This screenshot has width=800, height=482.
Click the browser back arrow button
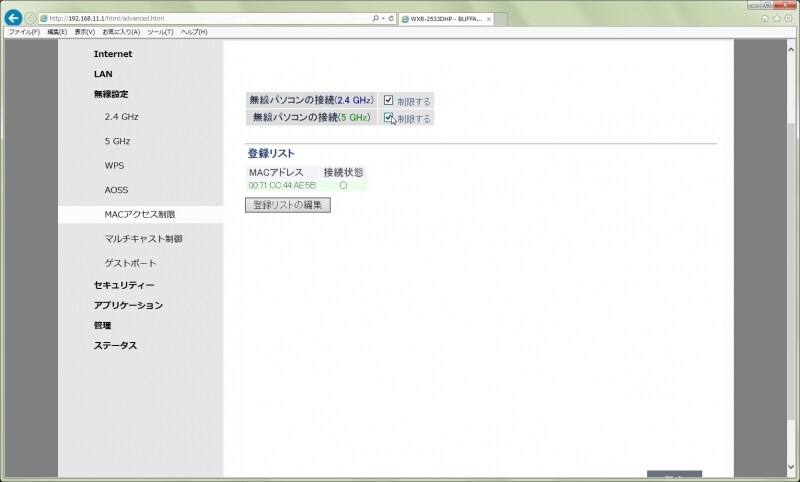point(14,18)
